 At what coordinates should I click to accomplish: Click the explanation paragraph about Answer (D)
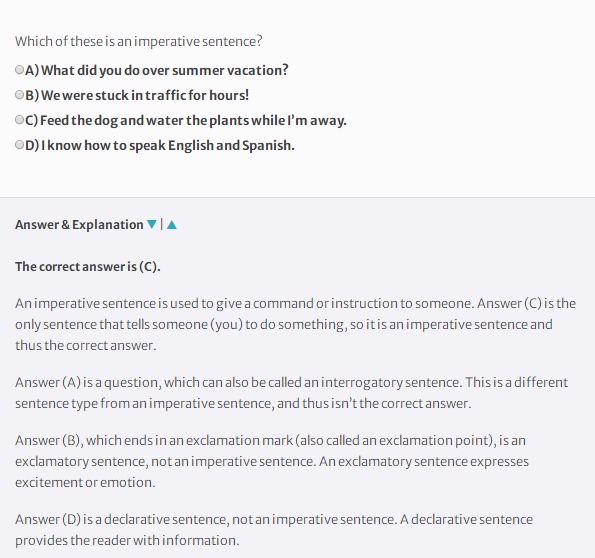tap(274, 530)
